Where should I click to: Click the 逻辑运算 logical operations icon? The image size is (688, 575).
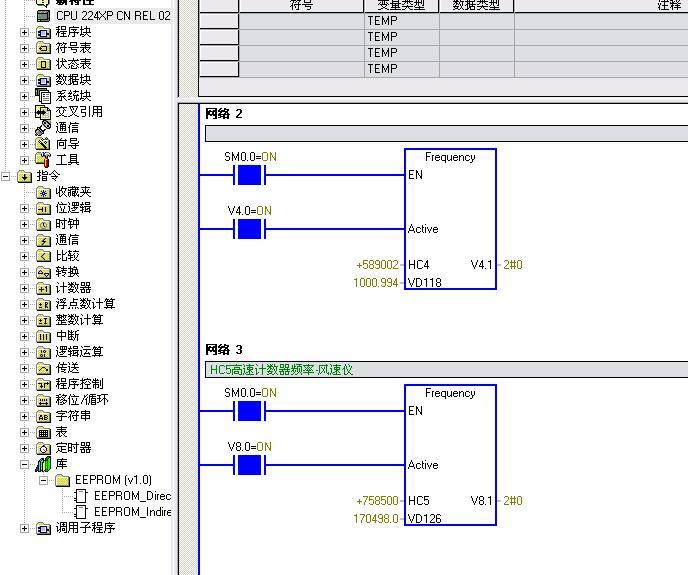click(x=43, y=352)
